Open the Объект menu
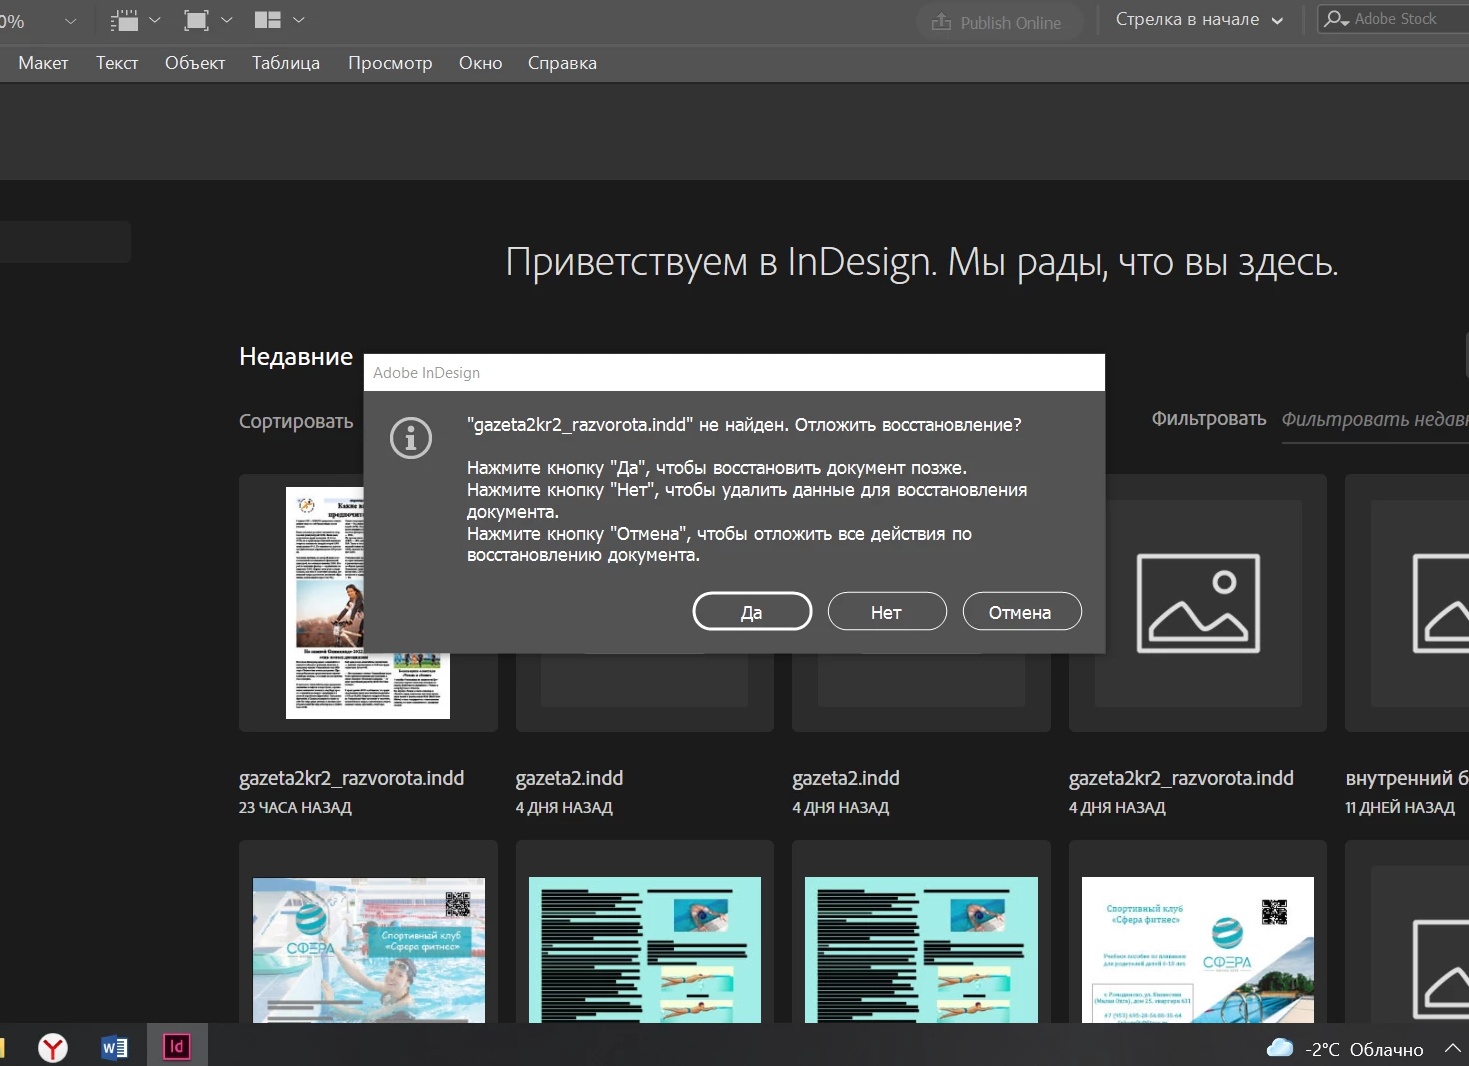This screenshot has width=1469, height=1066. pyautogui.click(x=195, y=63)
